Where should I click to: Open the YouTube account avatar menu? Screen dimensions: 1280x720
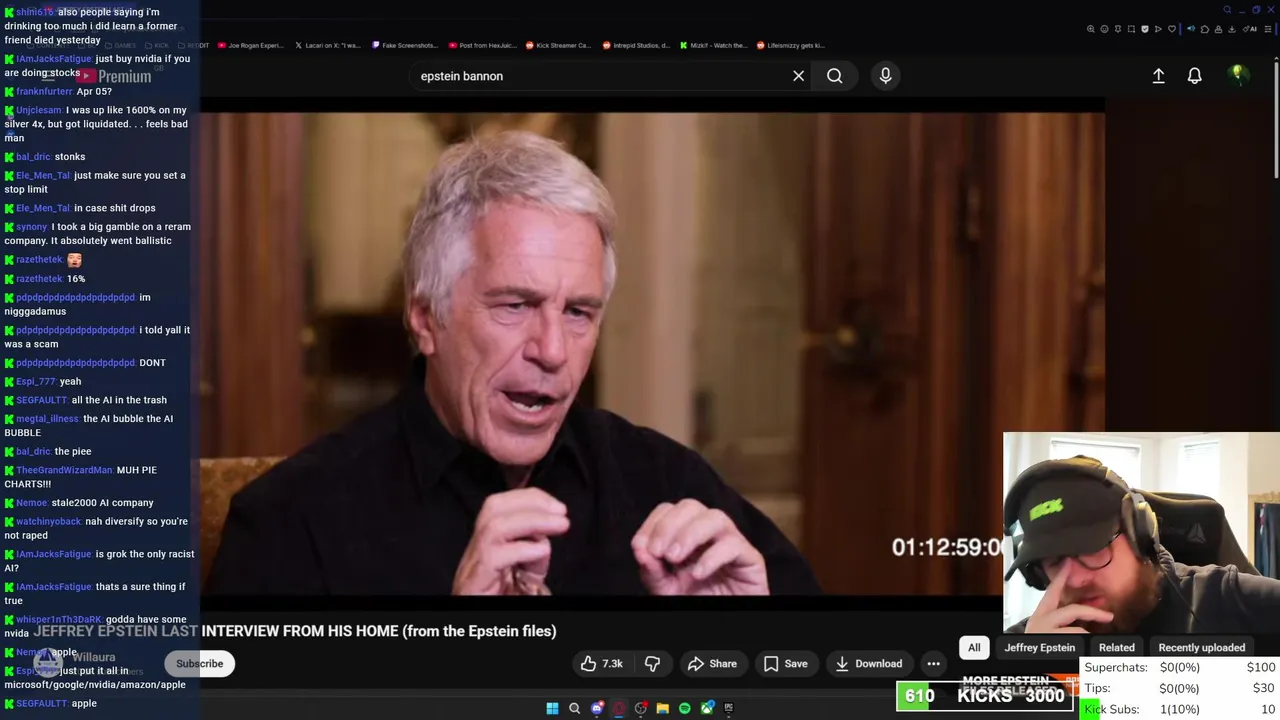tap(1237, 75)
